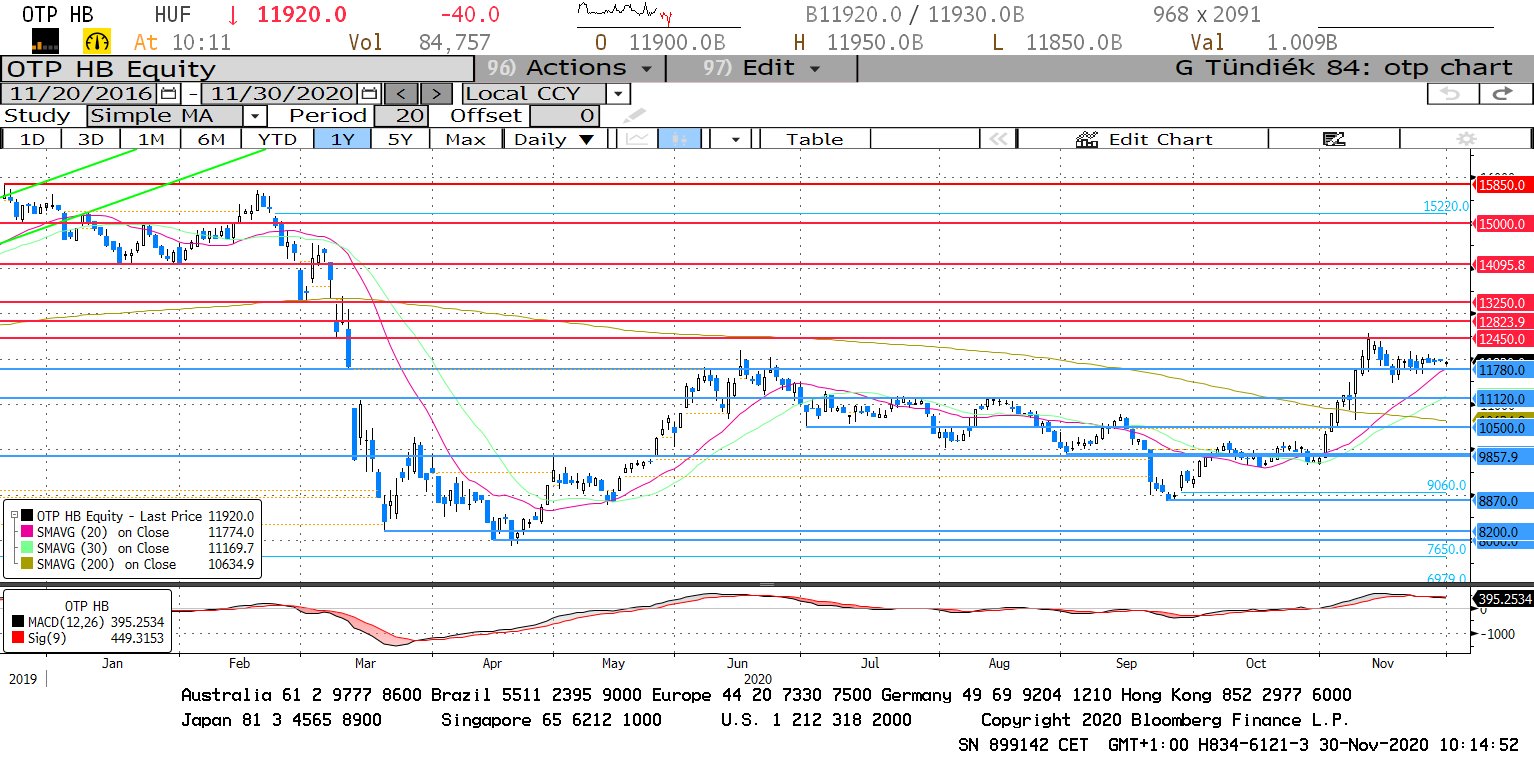Viewport: 1534px width, 774px height.
Task: Click the Offset value field
Action: [563, 116]
